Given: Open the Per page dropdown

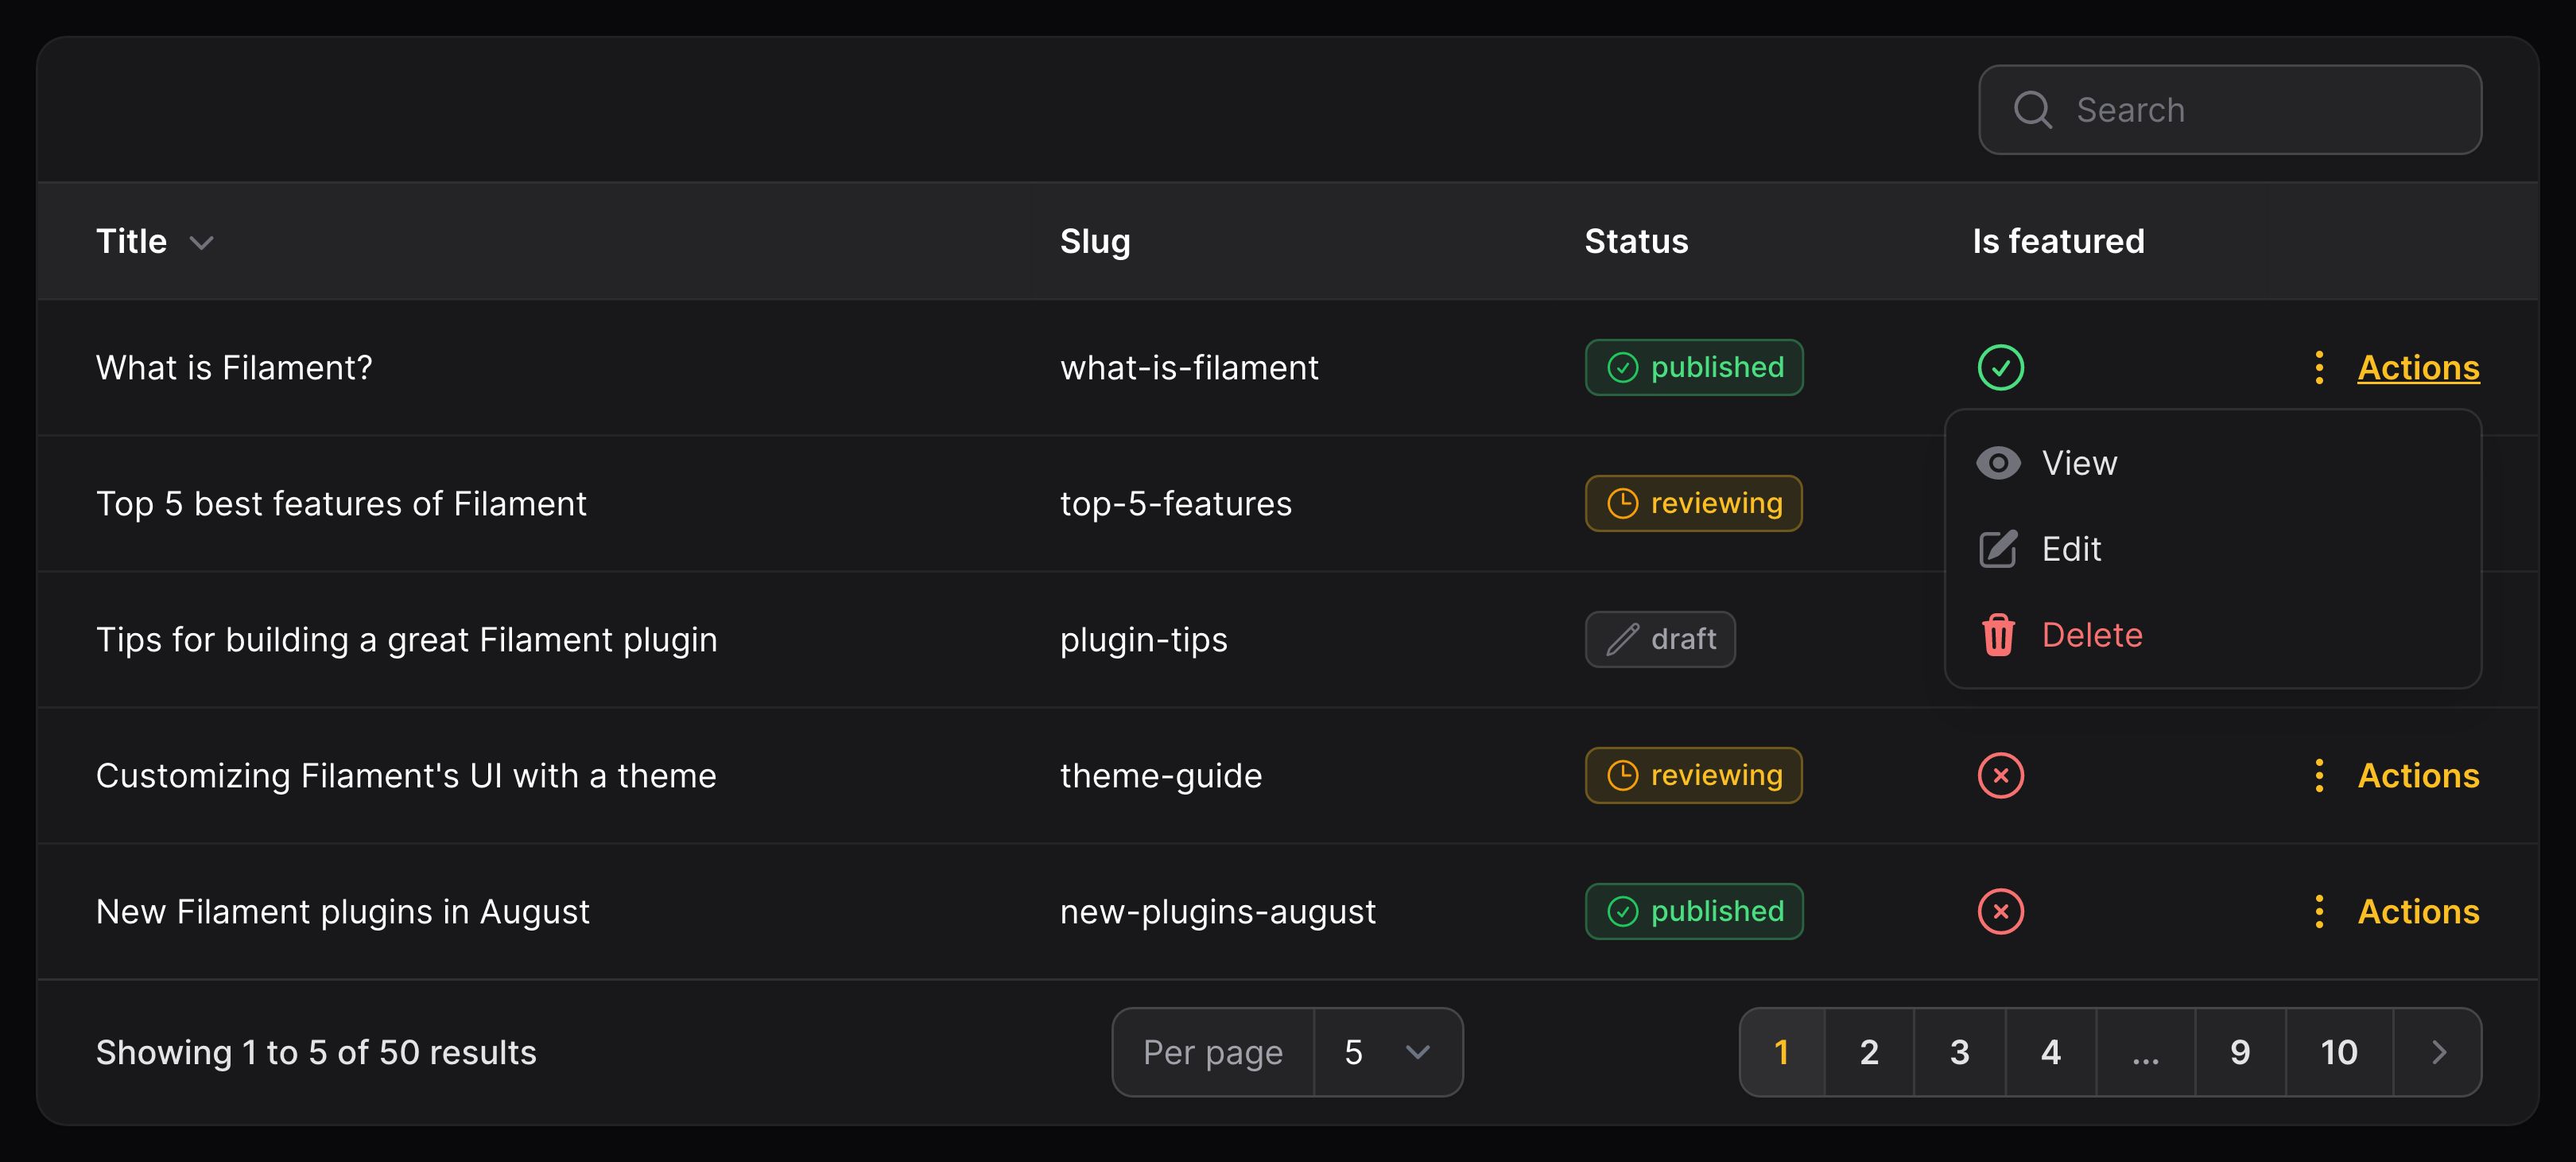Looking at the screenshot, I should pos(1387,1052).
